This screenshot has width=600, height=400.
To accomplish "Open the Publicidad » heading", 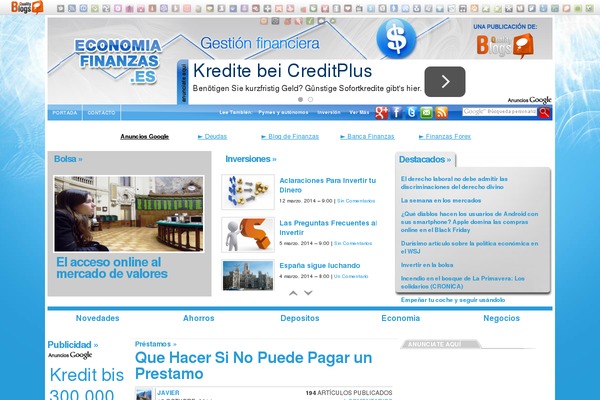I will [x=73, y=345].
